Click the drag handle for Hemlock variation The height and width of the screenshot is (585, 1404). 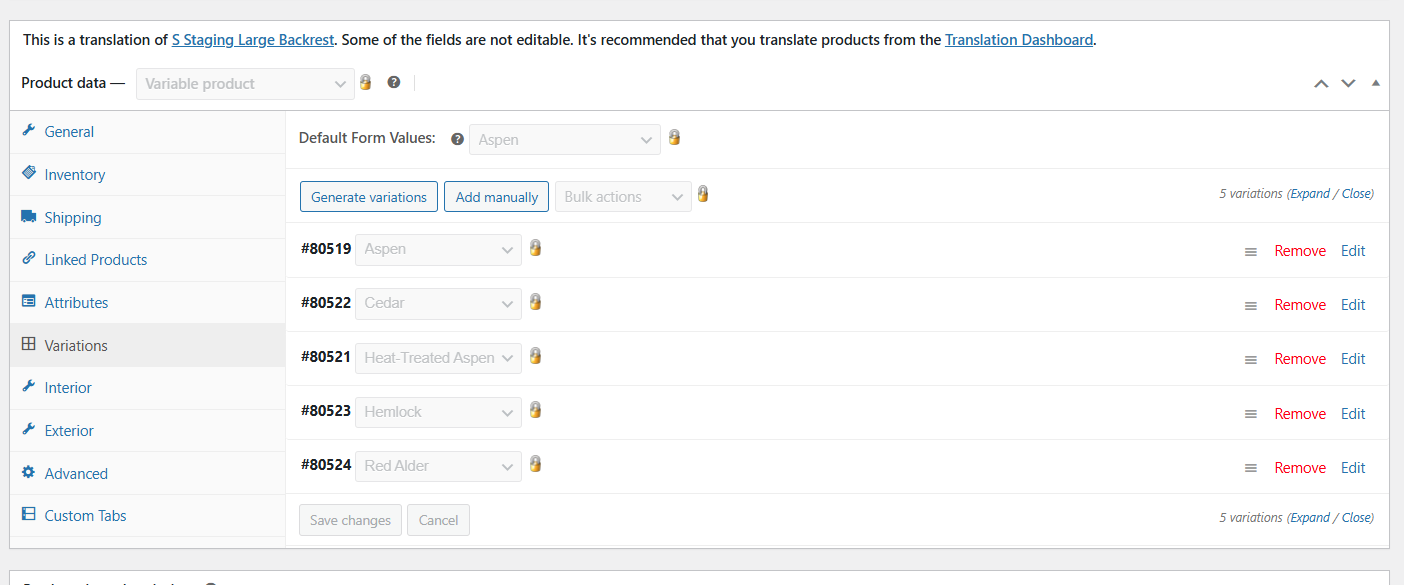tap(1250, 414)
